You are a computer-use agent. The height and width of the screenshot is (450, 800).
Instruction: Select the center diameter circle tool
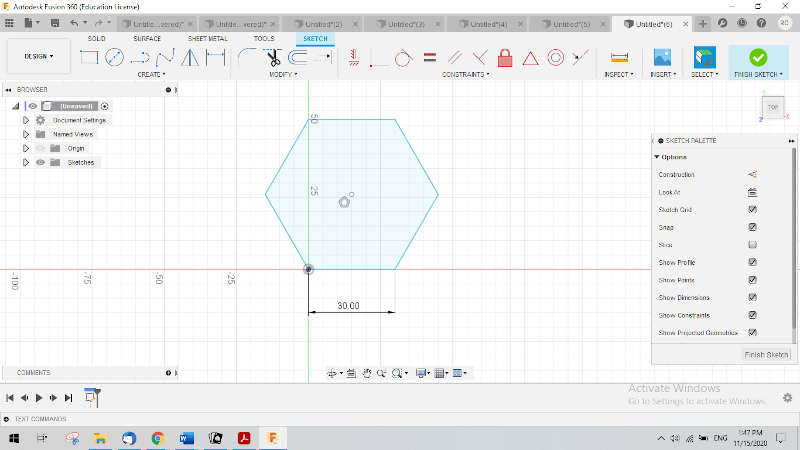coord(114,57)
